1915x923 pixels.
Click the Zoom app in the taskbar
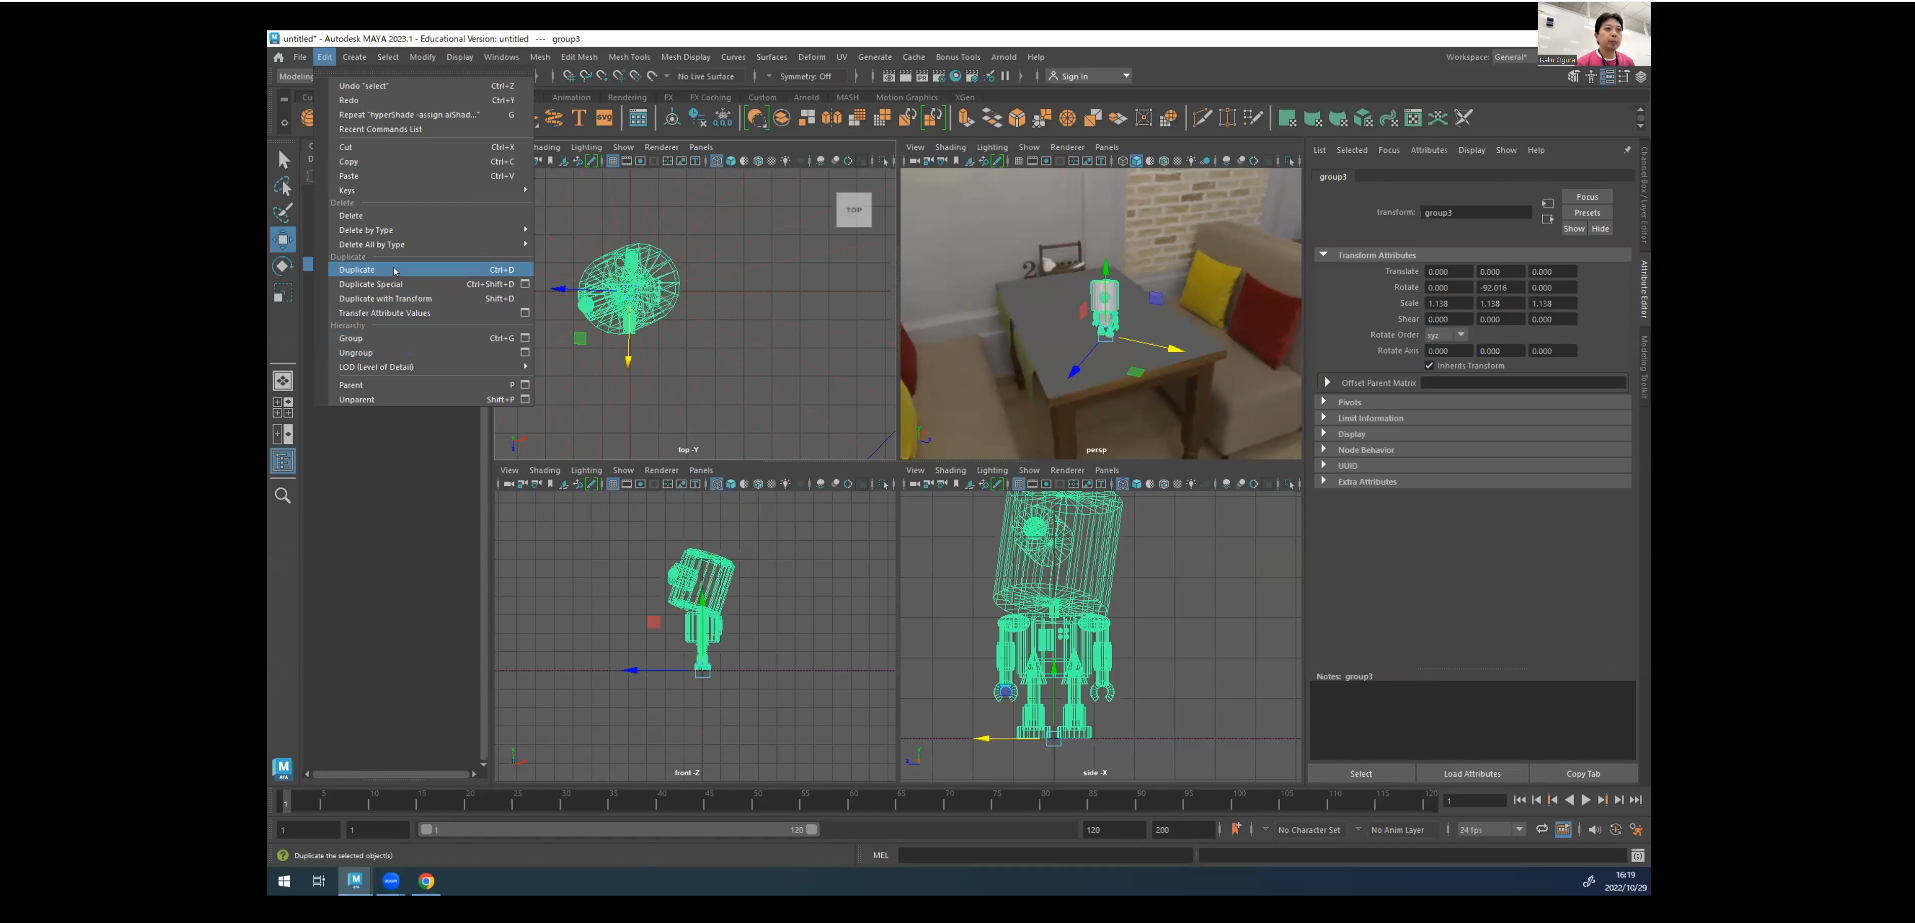[x=391, y=881]
